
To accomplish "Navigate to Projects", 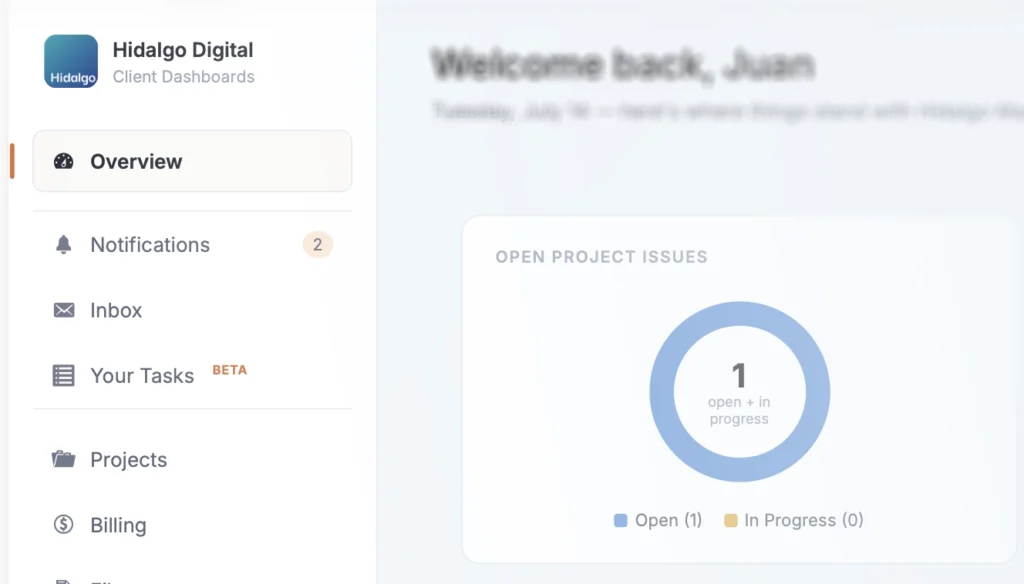I will (192, 459).
